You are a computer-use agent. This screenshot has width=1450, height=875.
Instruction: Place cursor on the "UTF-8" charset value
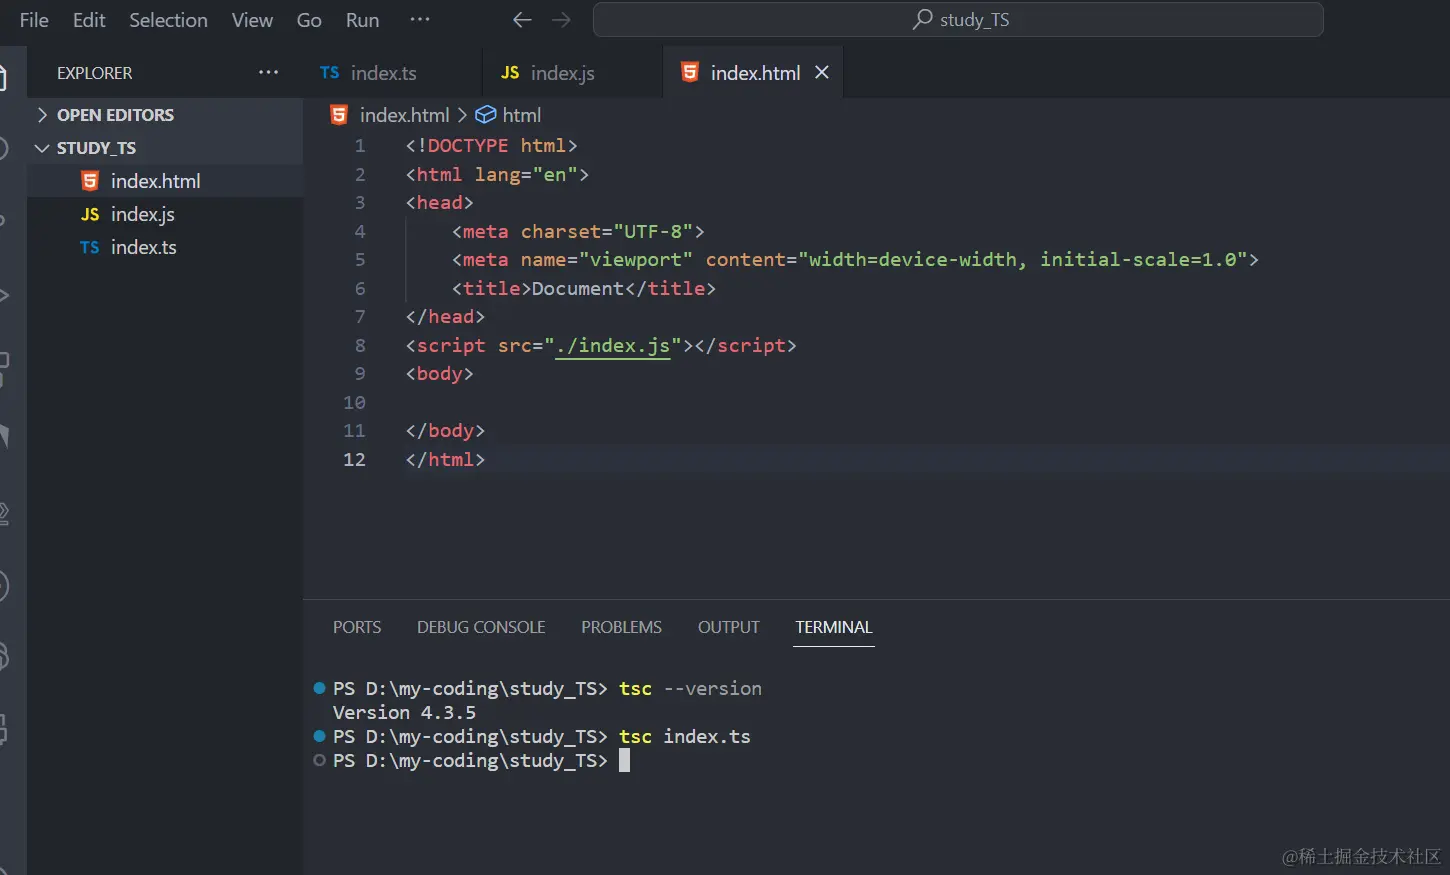[653, 232]
